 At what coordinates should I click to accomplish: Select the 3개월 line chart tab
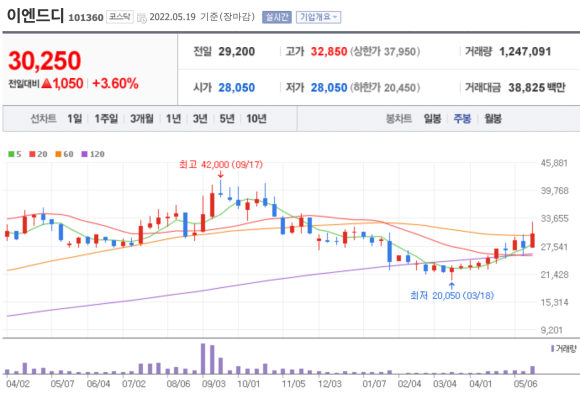142,119
